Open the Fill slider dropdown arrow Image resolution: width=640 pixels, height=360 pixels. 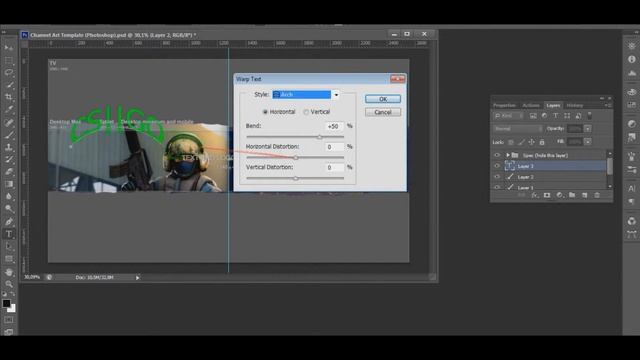tap(588, 142)
